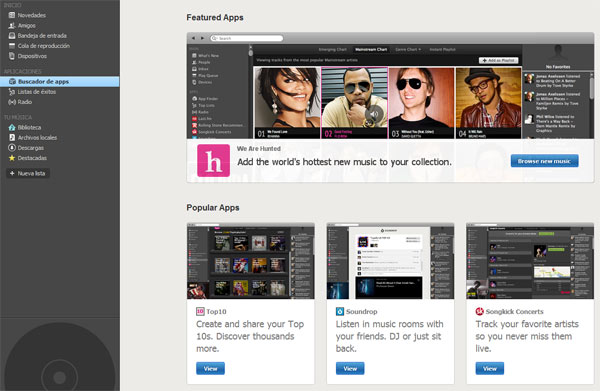Viewport: 600px width, 391px height.
Task: Open Biblioteca library
Action: (x=25, y=127)
